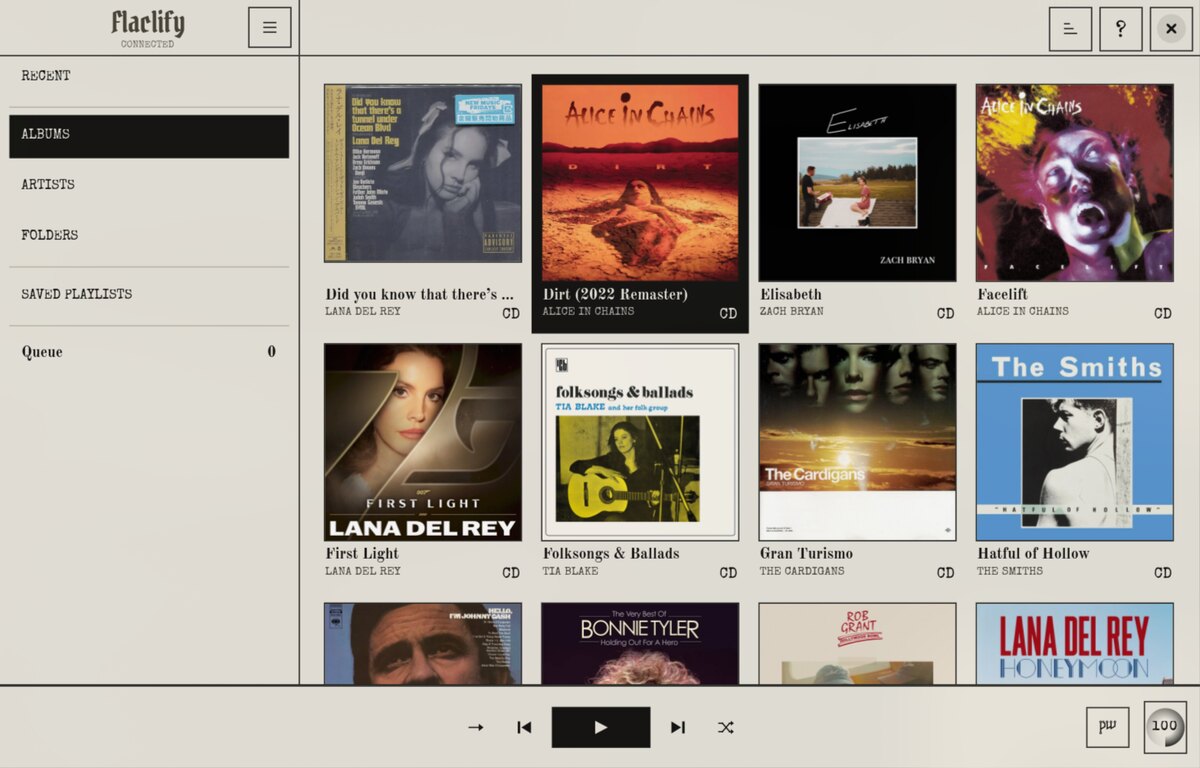Screen dimensions: 1200x768
Task: Click 'ALICE IN CHAINS' under Facelift
Action: [1023, 312]
